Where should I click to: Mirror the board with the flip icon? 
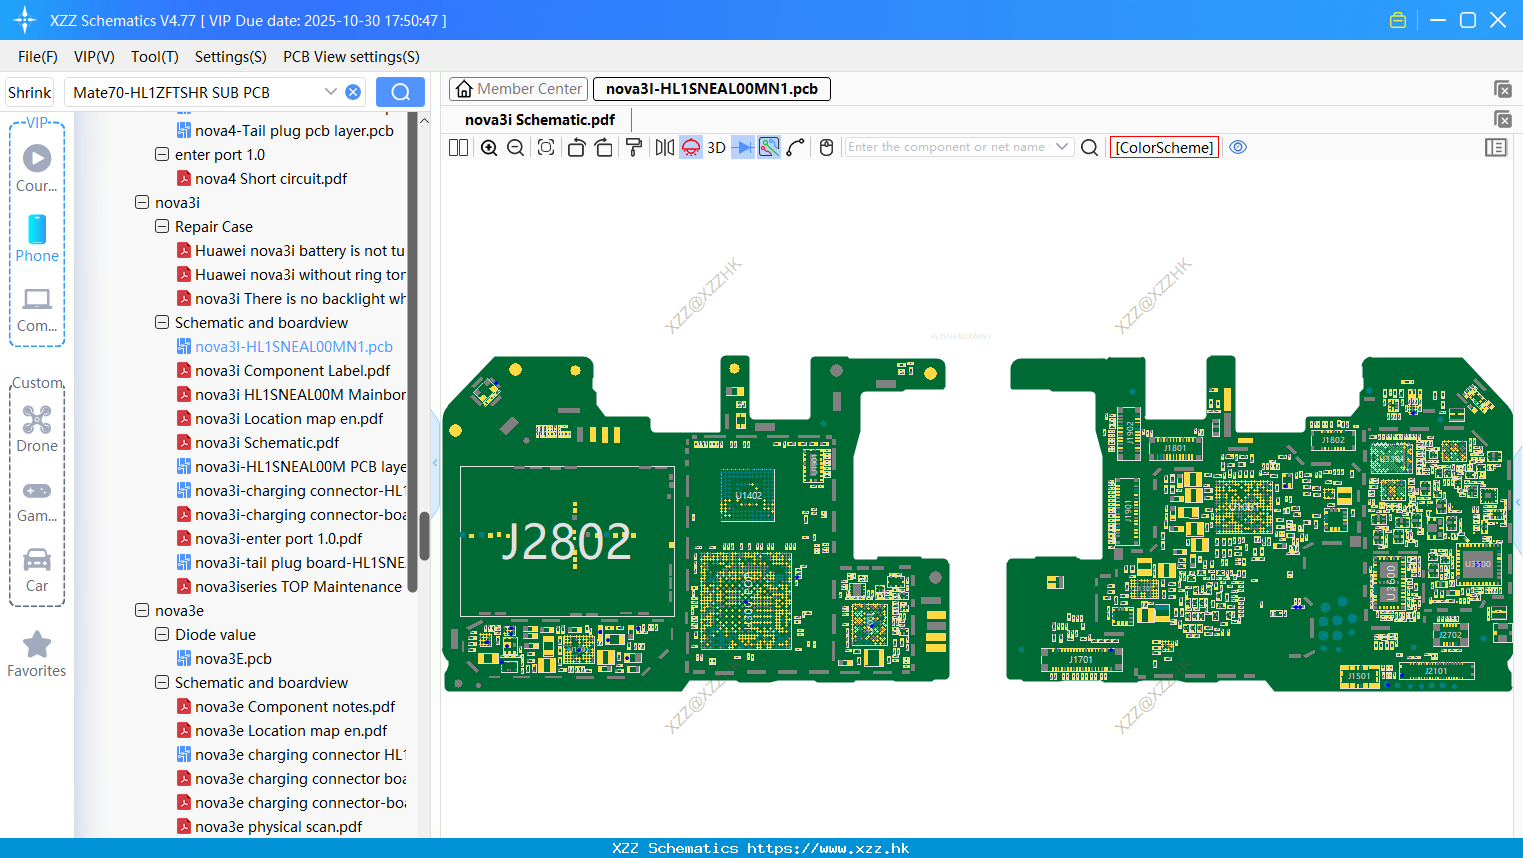[665, 147]
